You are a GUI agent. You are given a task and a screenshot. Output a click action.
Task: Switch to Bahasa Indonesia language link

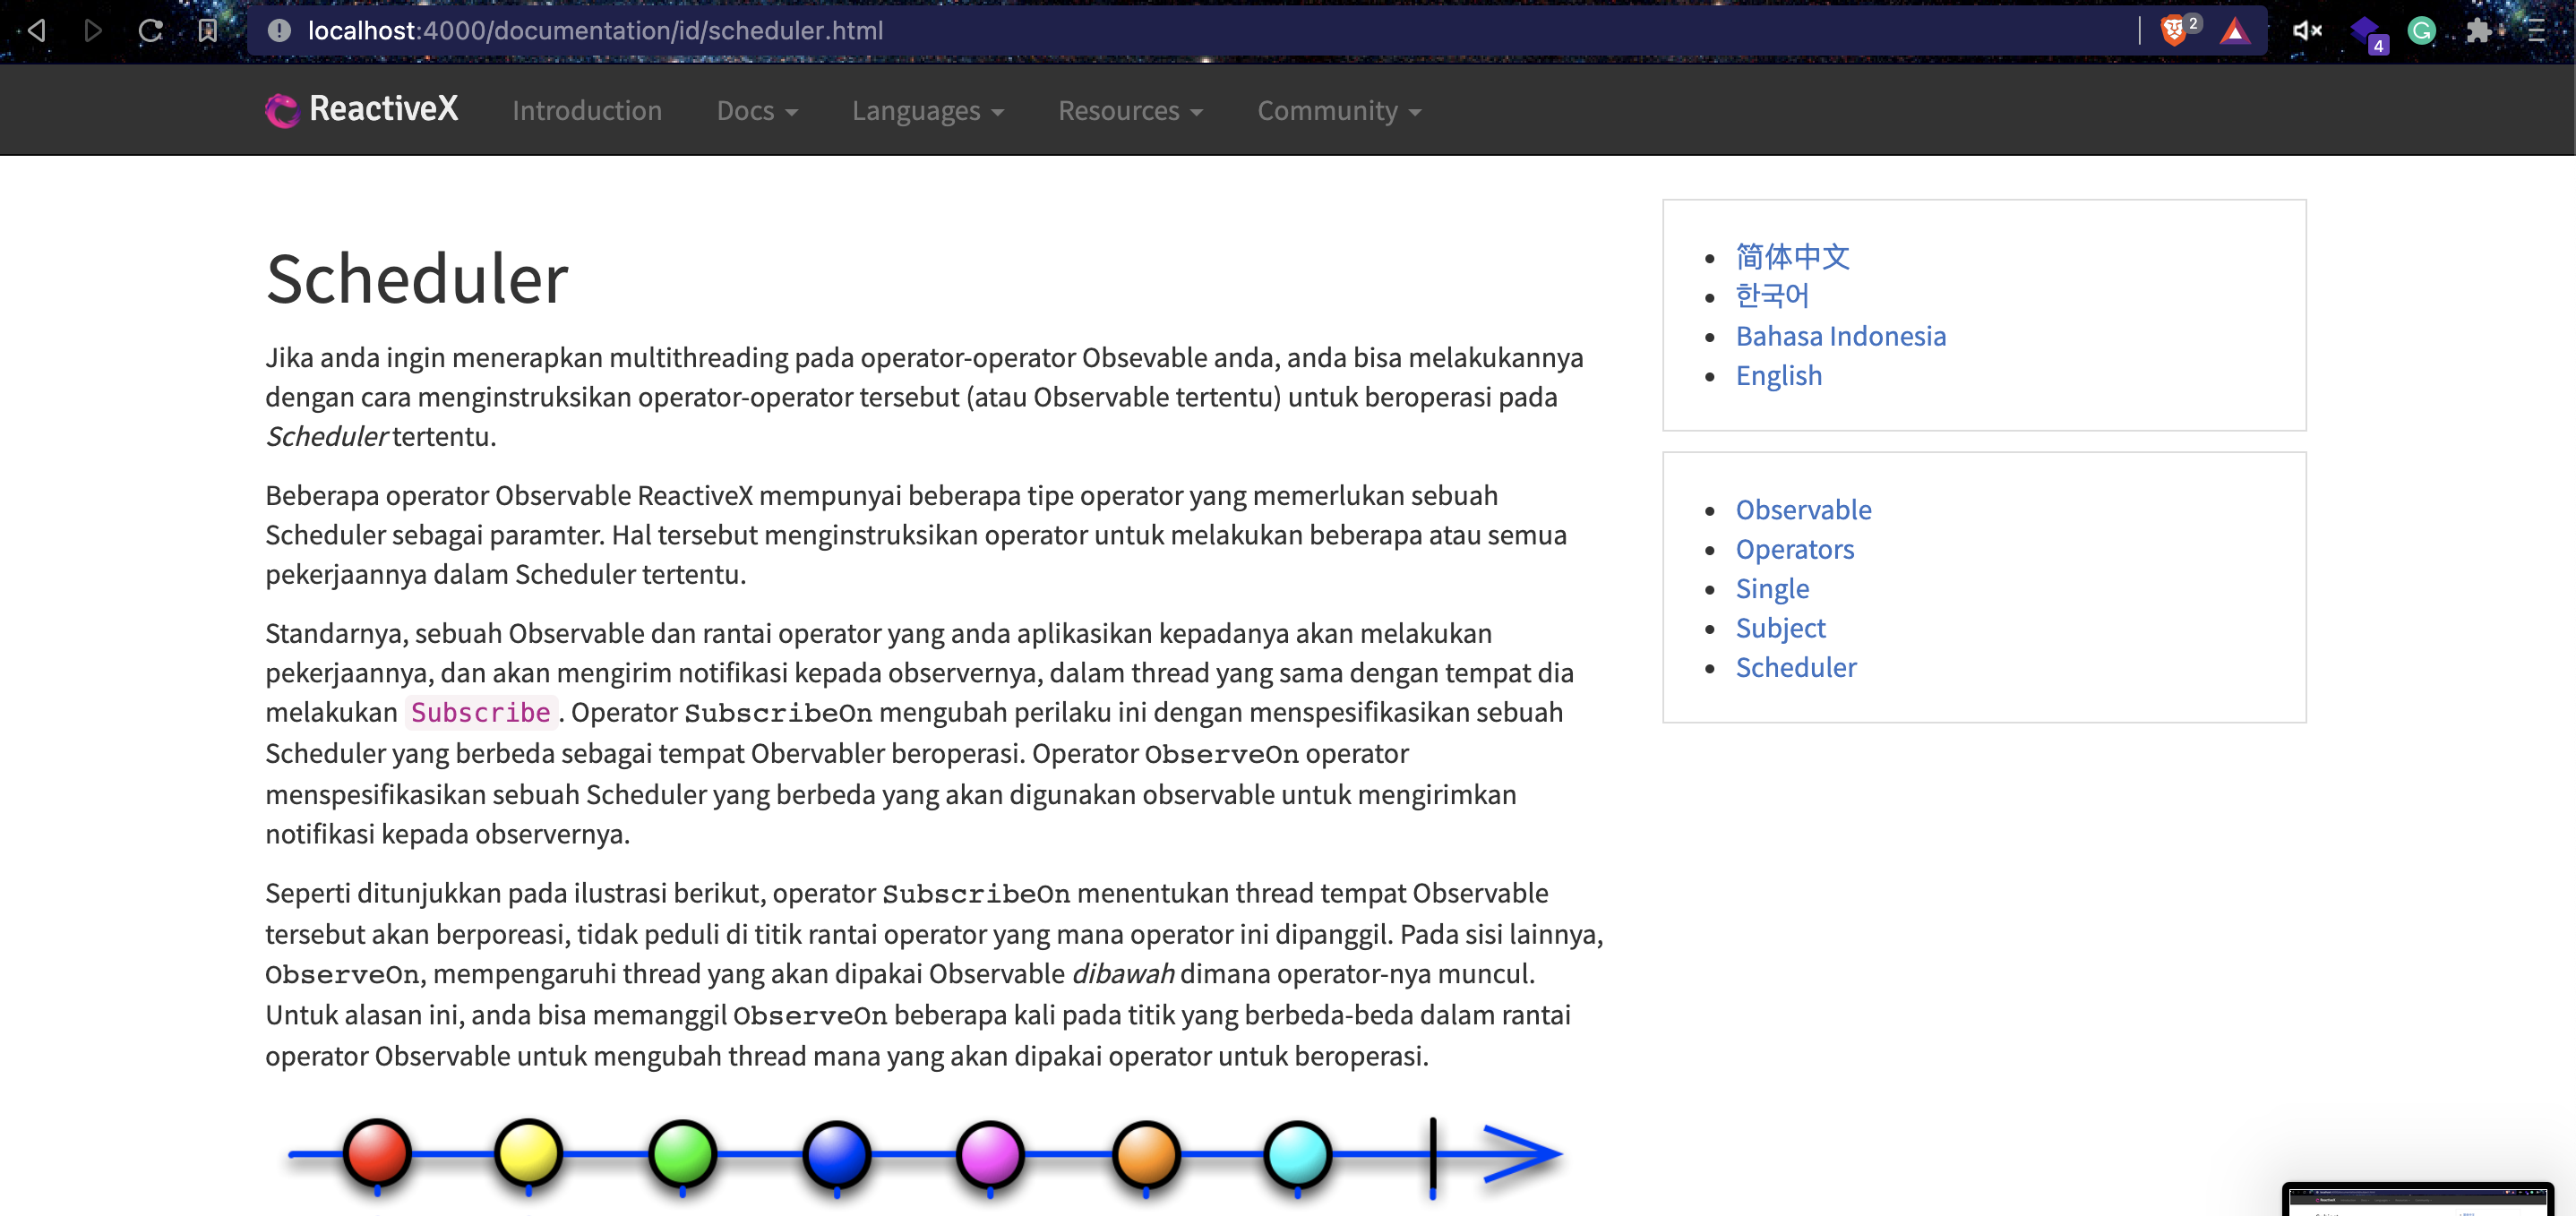[x=1840, y=336]
